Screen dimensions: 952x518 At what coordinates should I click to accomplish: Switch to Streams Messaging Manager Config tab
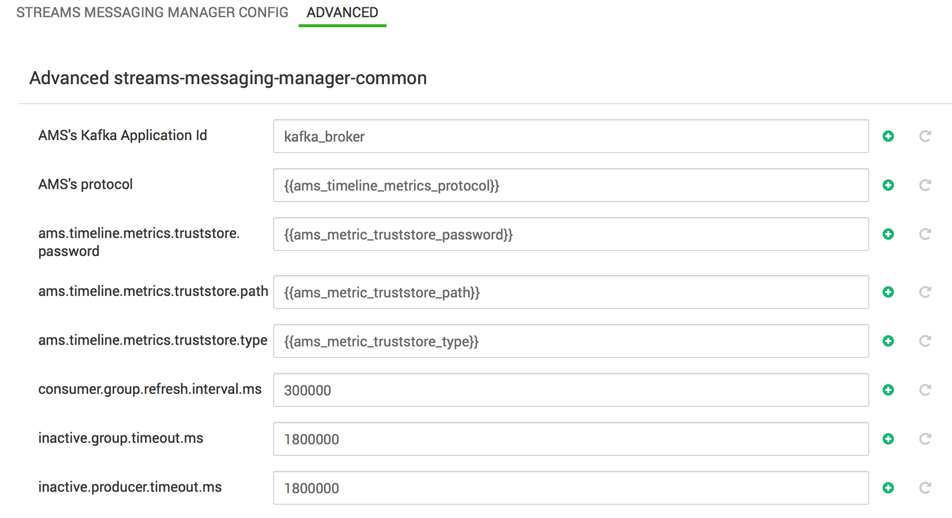[x=152, y=13]
